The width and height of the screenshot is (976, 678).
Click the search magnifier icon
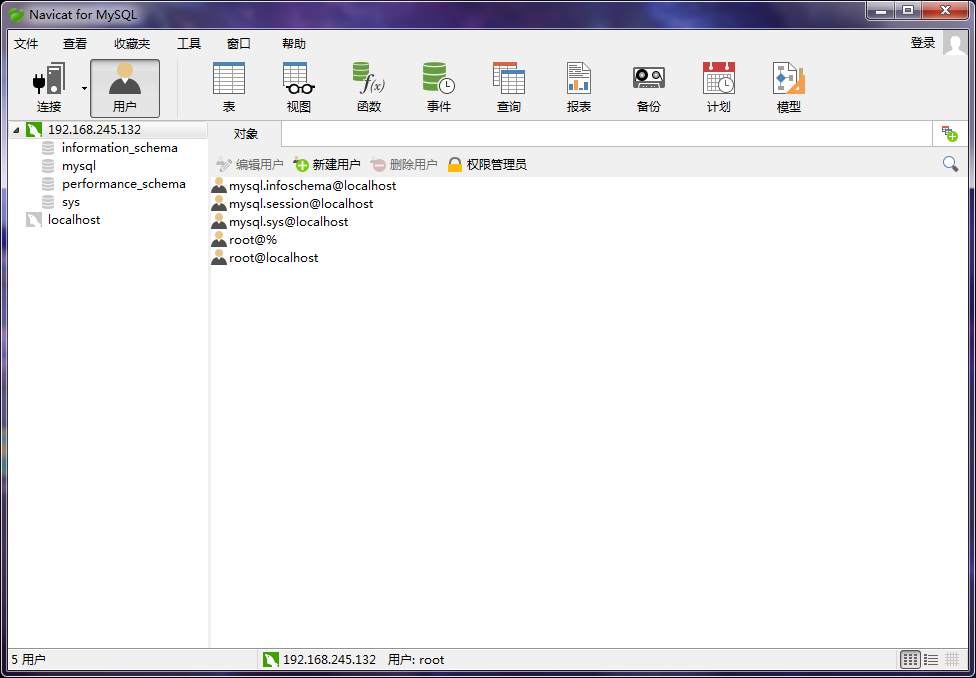[x=950, y=164]
